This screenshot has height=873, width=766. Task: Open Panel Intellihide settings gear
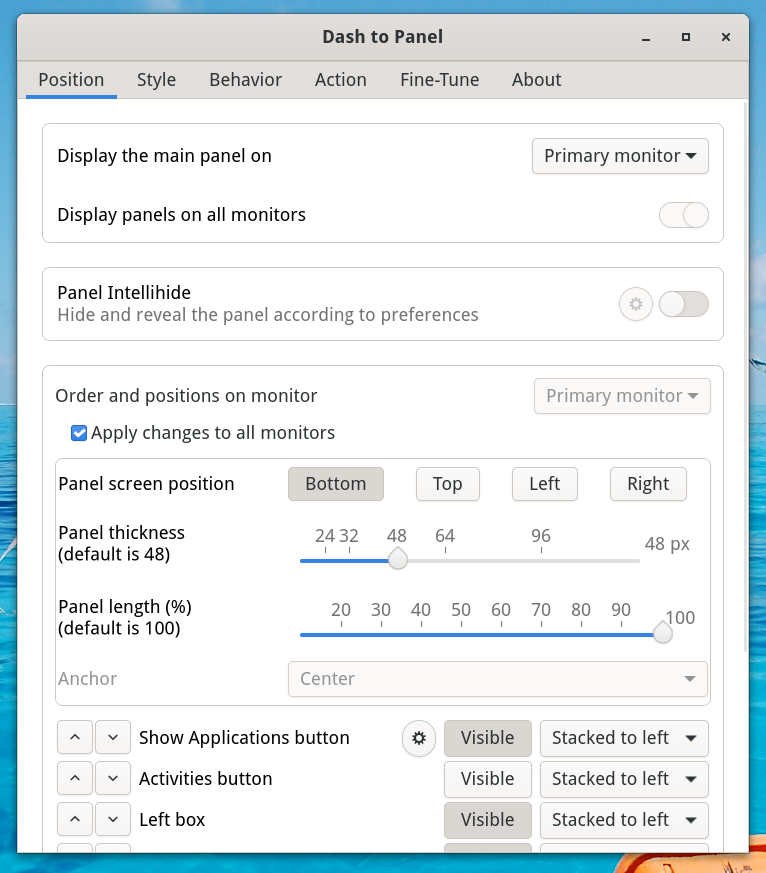pyautogui.click(x=635, y=304)
